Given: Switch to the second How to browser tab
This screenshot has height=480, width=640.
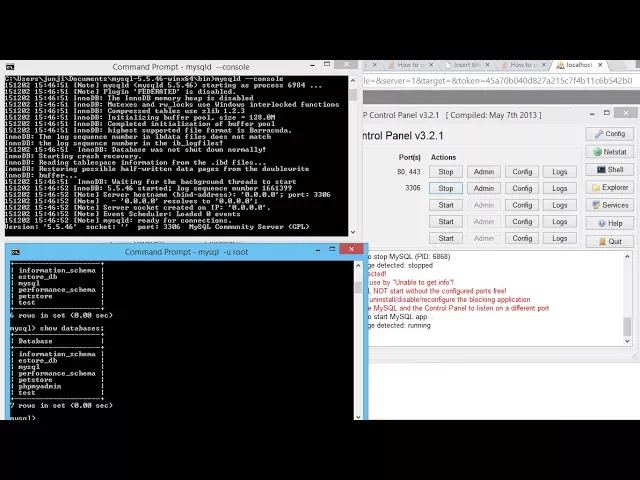Looking at the screenshot, I should (523, 65).
